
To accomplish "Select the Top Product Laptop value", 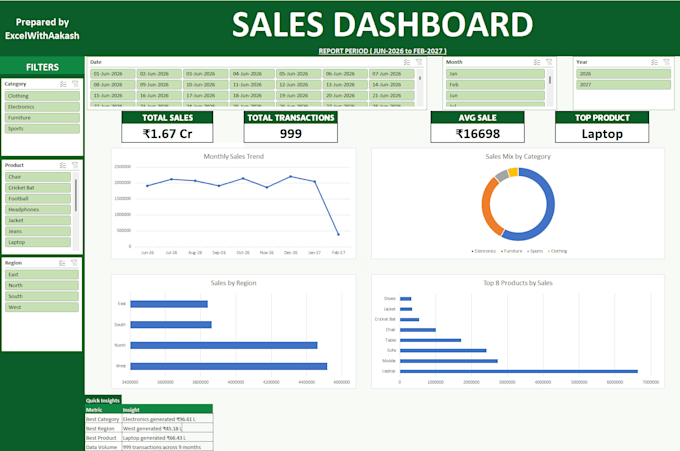I will point(602,134).
